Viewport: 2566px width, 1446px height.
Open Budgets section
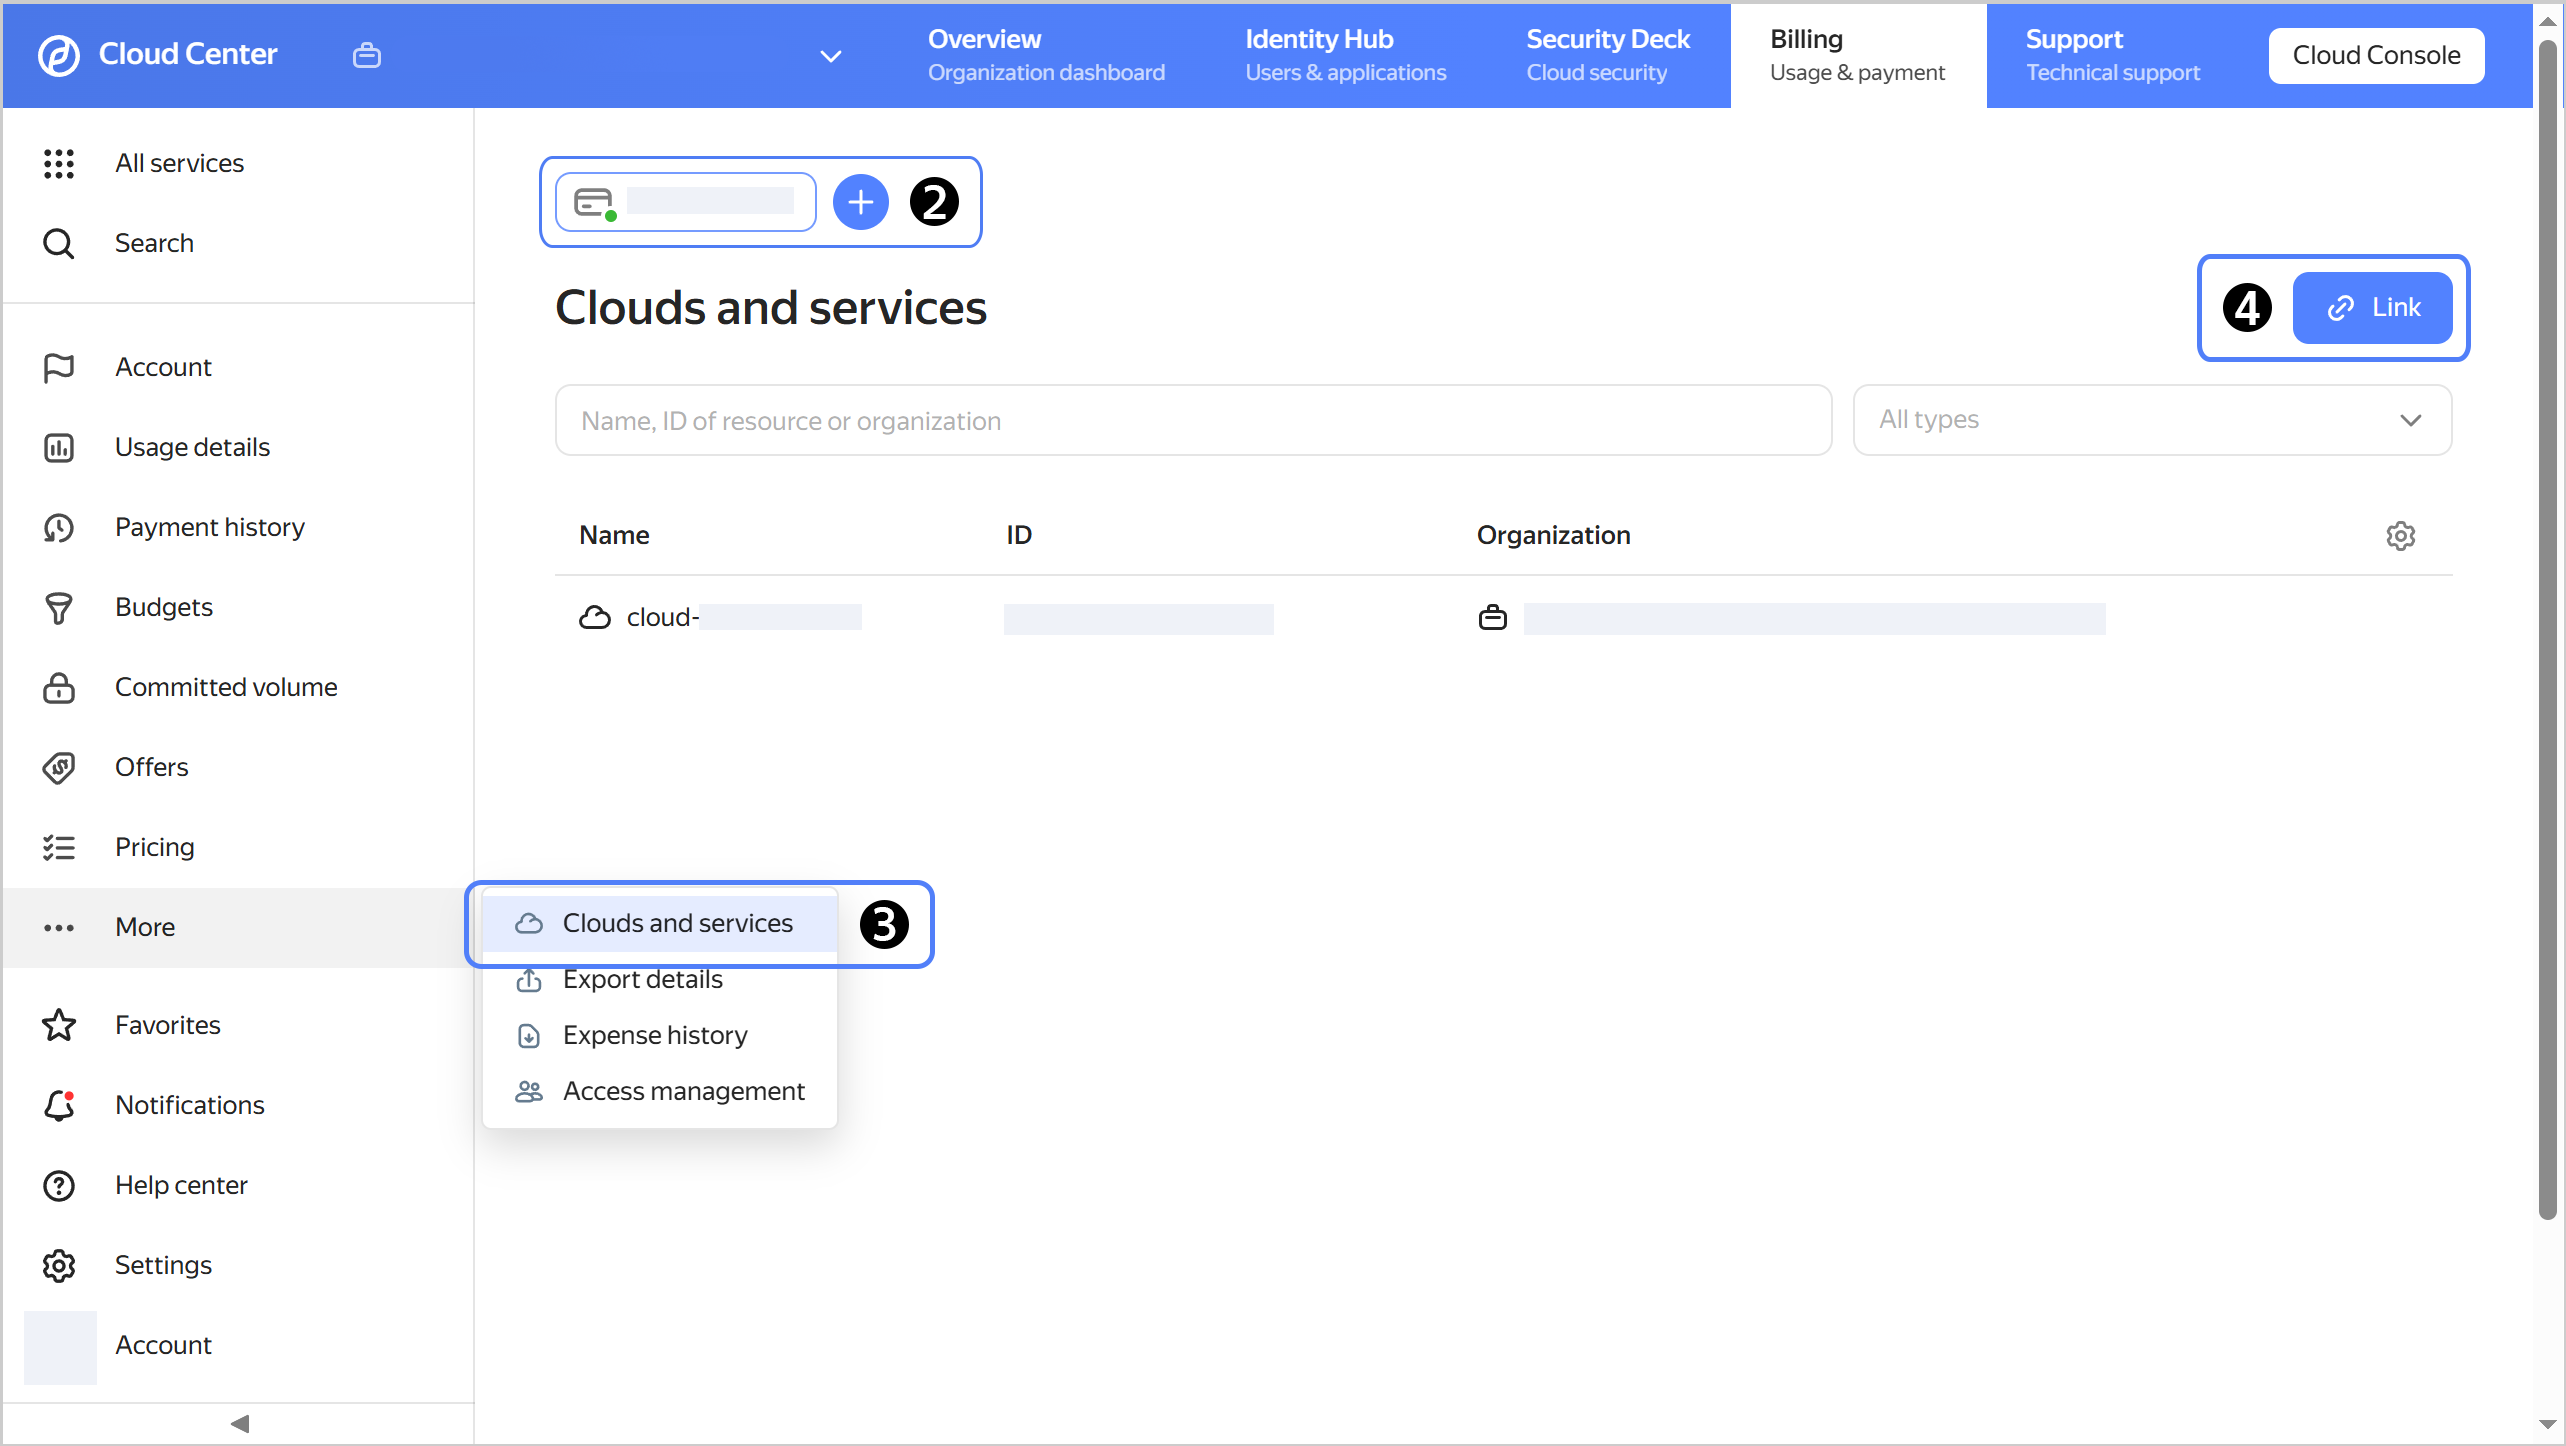pyautogui.click(x=163, y=607)
